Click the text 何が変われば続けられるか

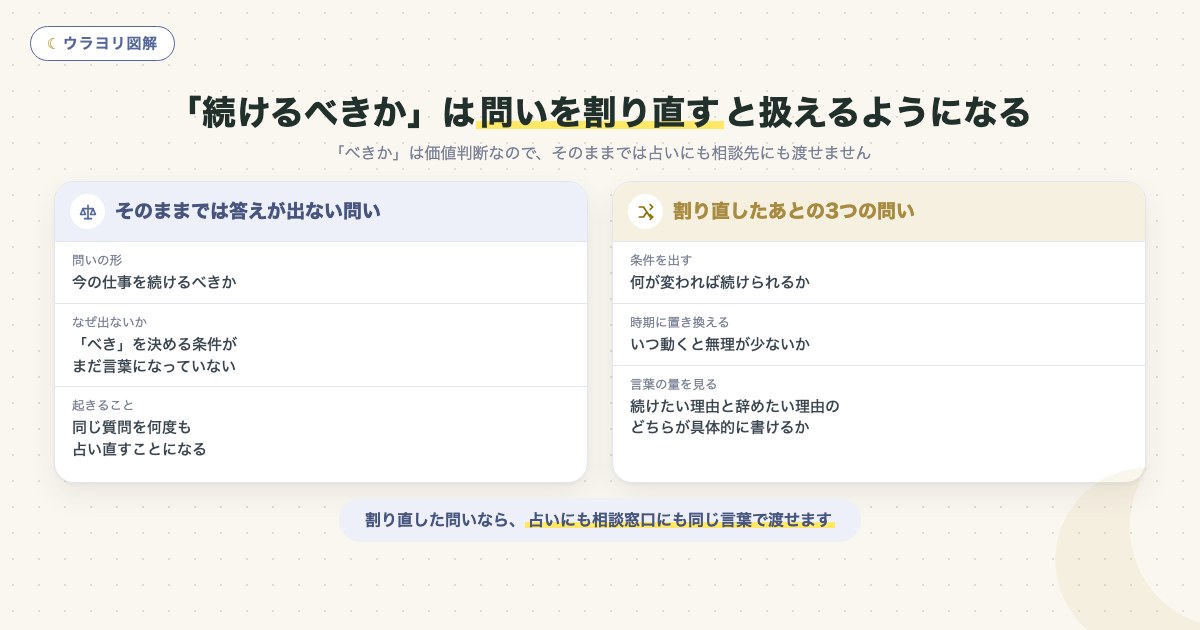coord(719,282)
